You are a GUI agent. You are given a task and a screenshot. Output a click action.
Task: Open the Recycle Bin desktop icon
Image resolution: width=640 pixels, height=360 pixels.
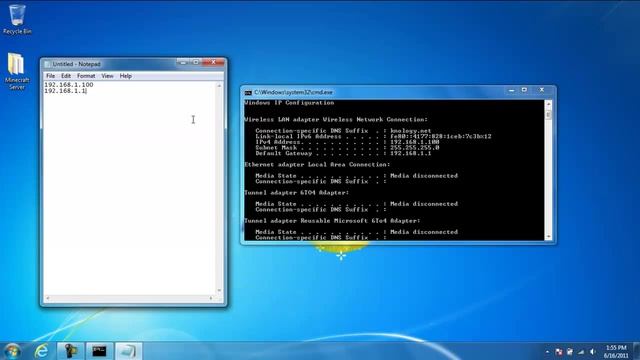click(17, 19)
